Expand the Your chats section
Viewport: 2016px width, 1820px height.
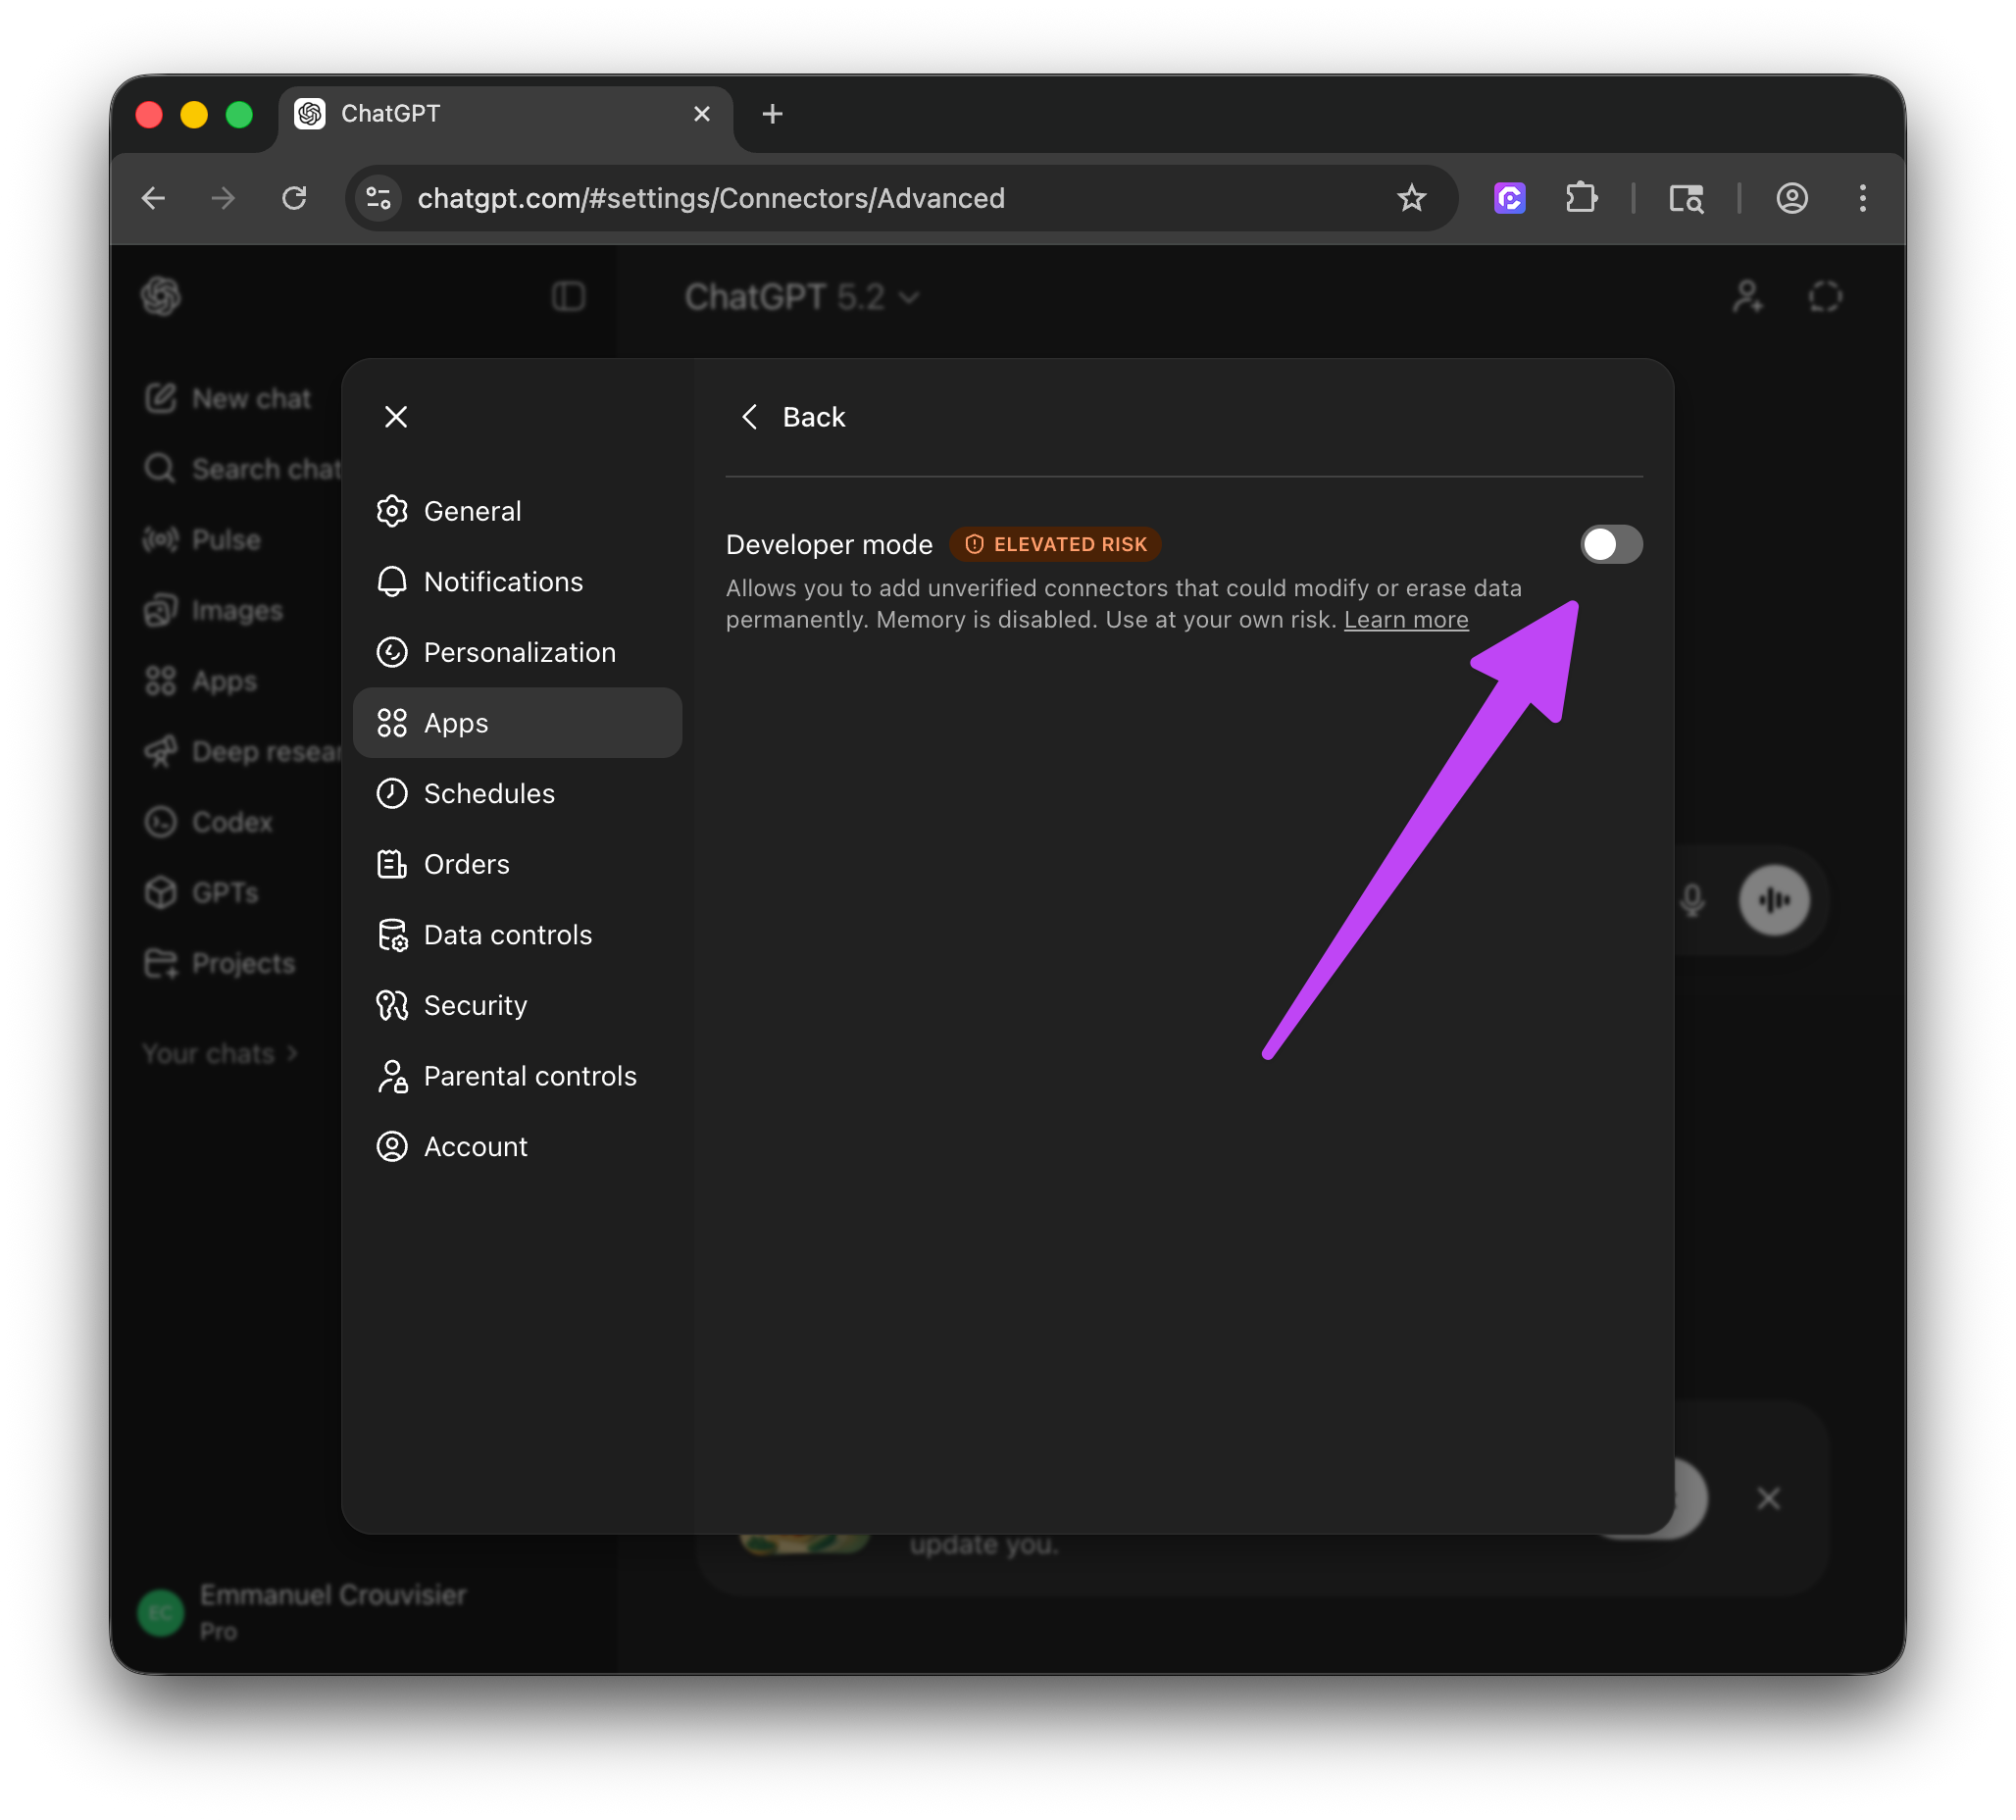(x=220, y=1053)
